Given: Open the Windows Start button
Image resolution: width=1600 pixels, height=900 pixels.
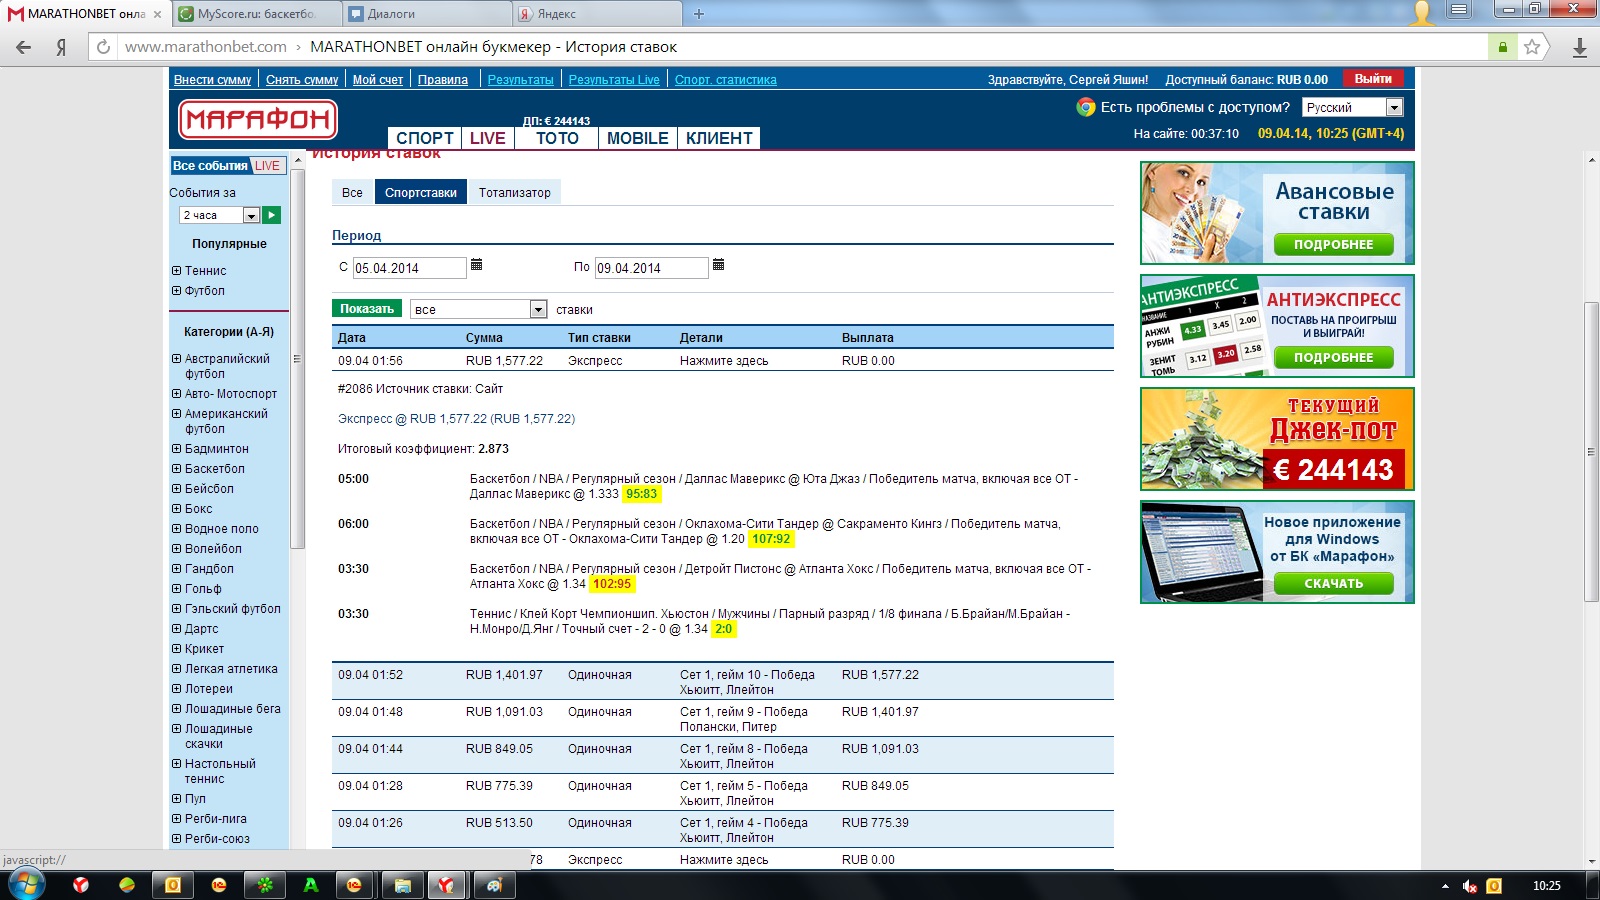Looking at the screenshot, I should point(26,885).
